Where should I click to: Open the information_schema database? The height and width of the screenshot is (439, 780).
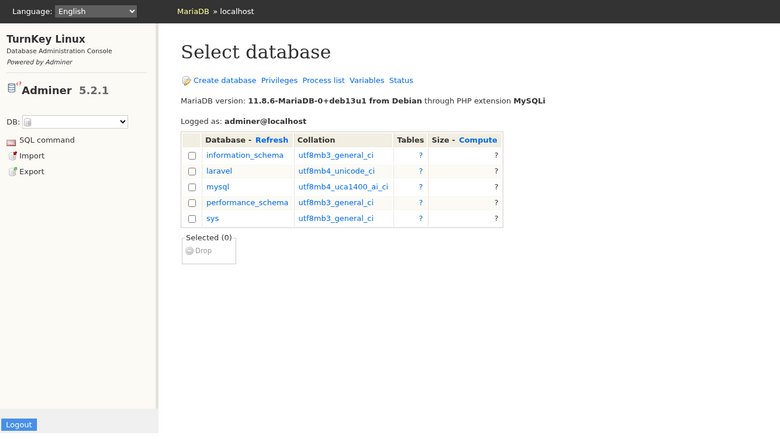[x=245, y=155]
